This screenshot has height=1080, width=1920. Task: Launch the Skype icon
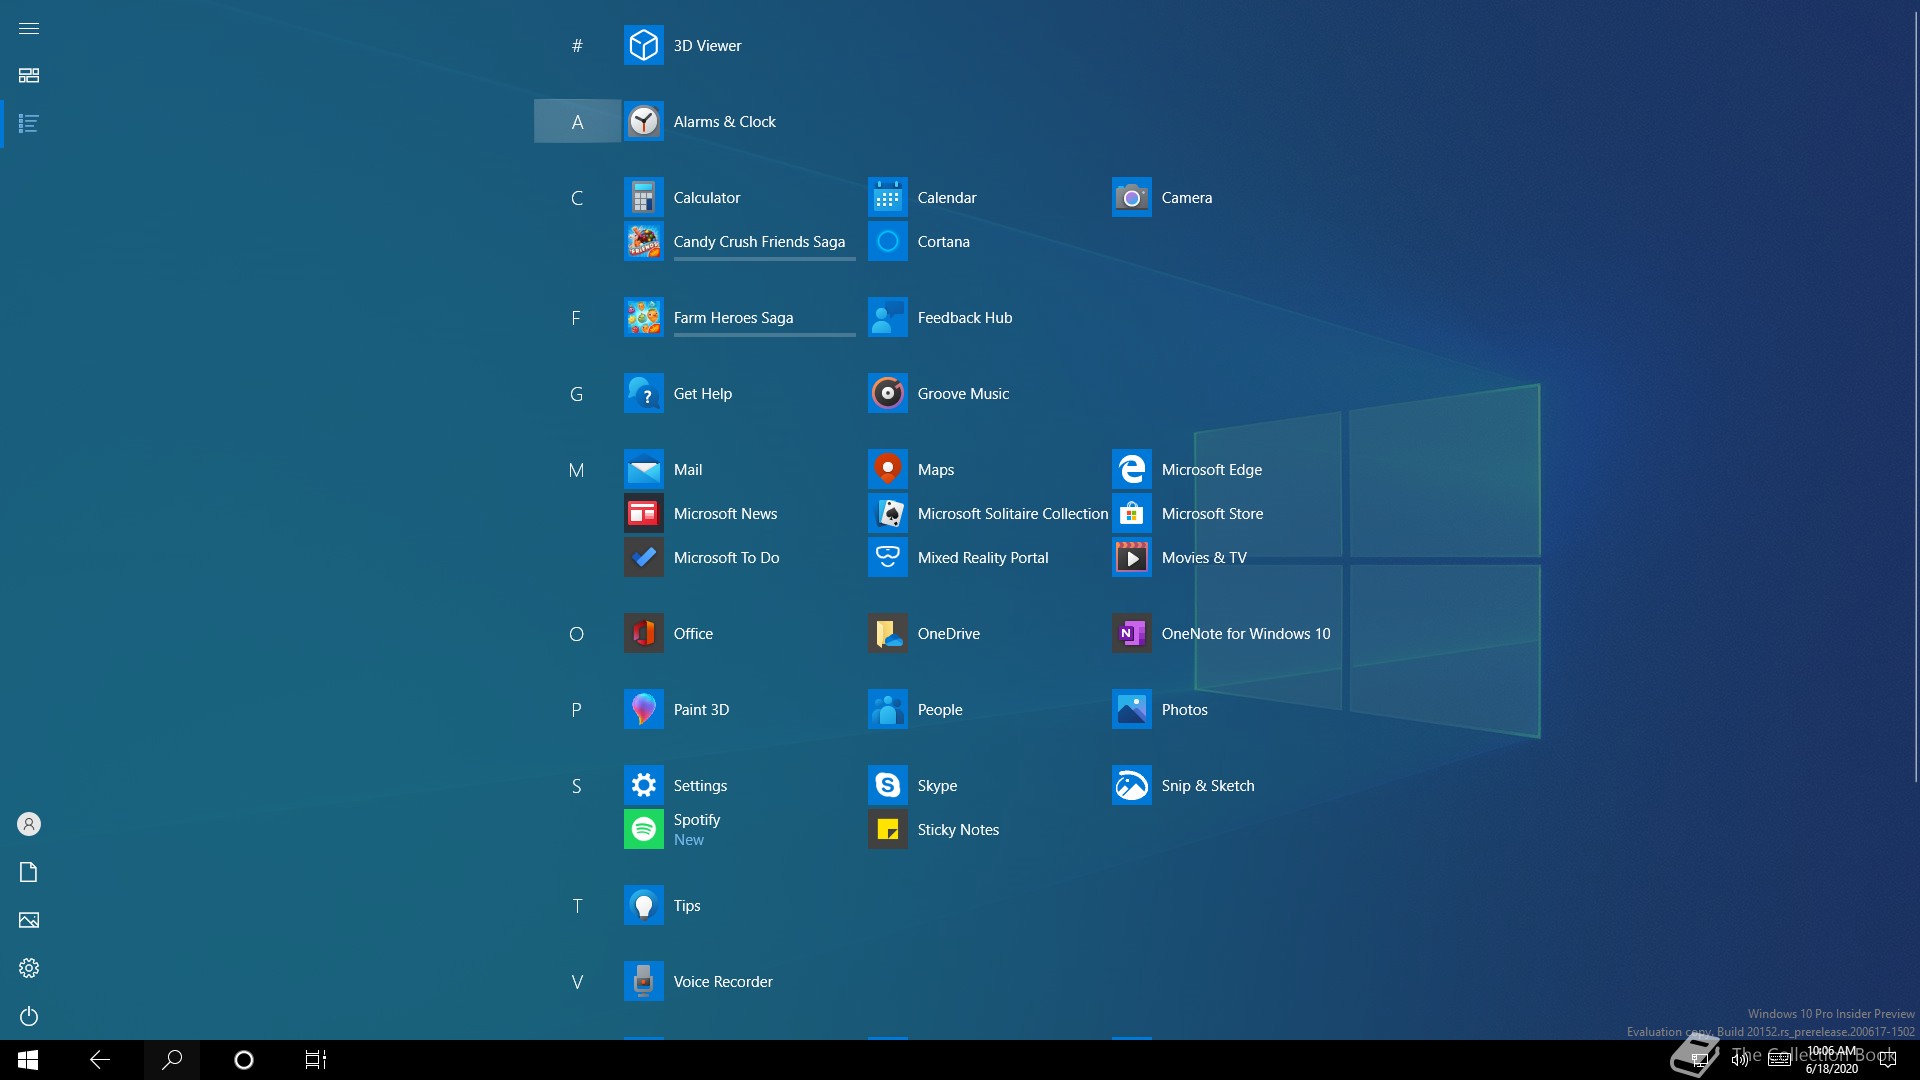[x=887, y=786]
